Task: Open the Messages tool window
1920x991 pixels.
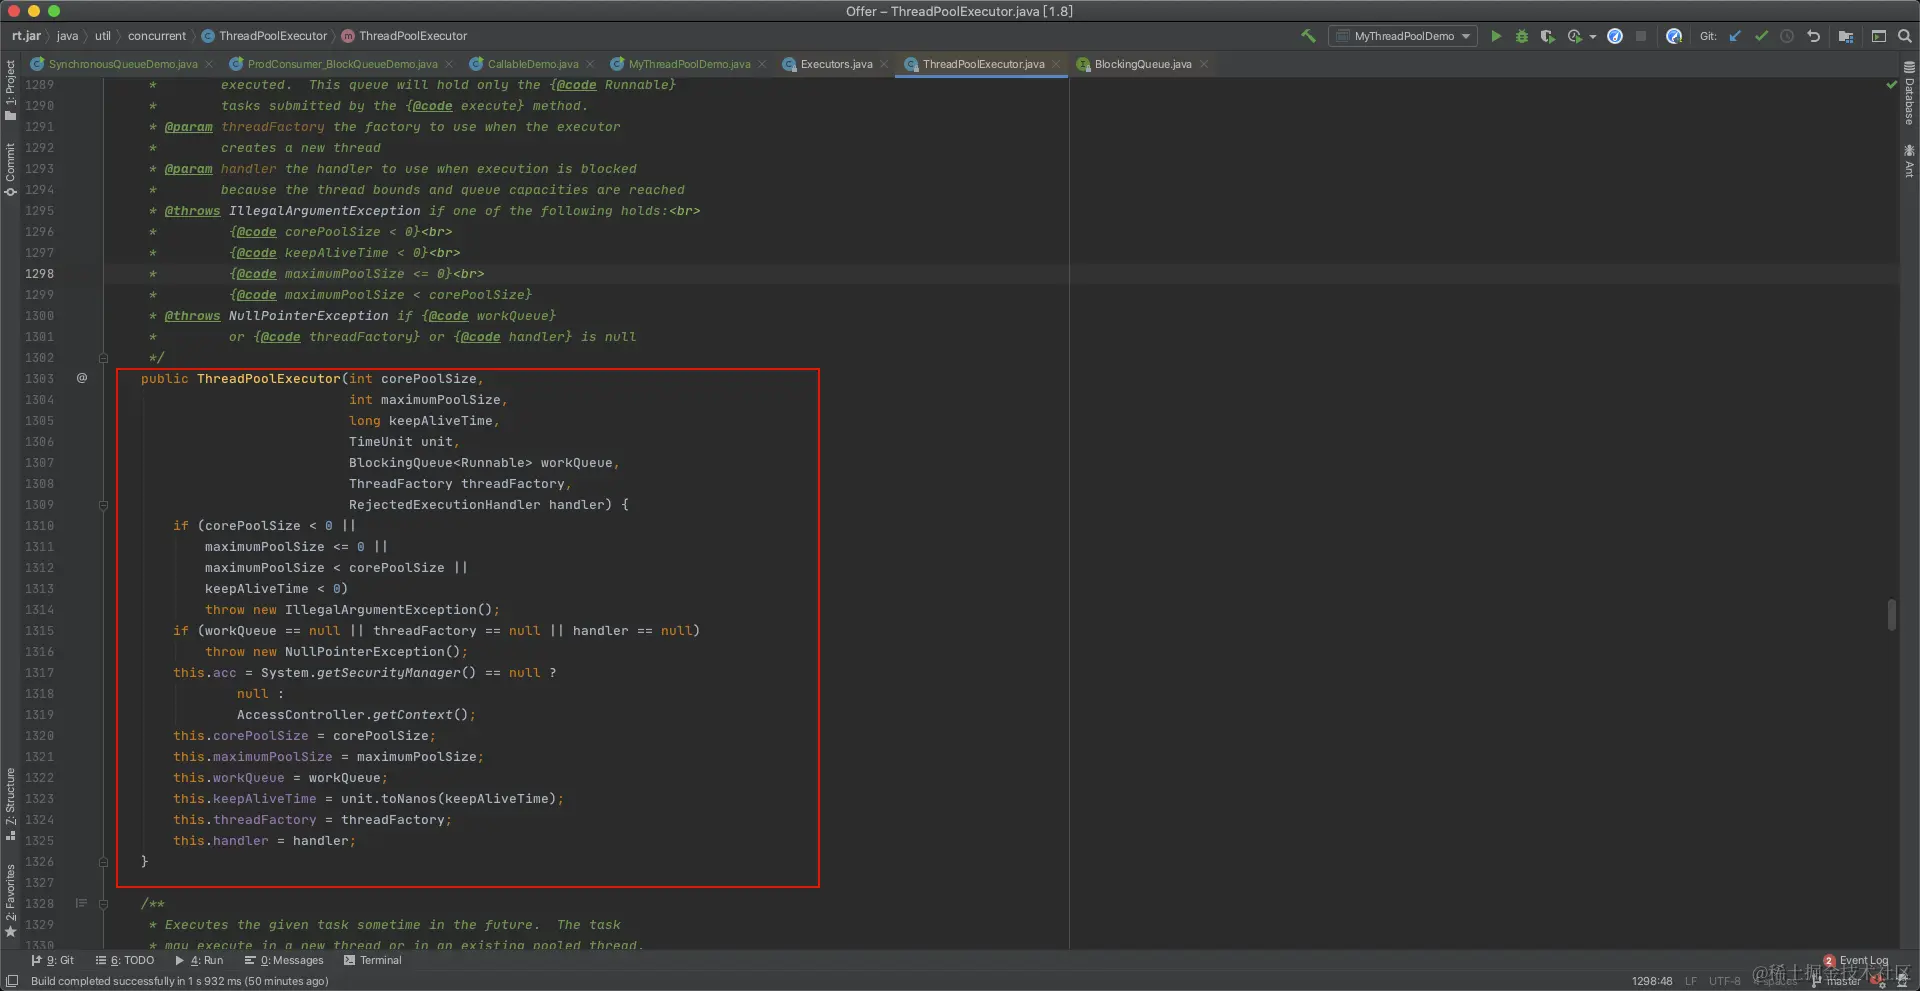Action: click(284, 960)
